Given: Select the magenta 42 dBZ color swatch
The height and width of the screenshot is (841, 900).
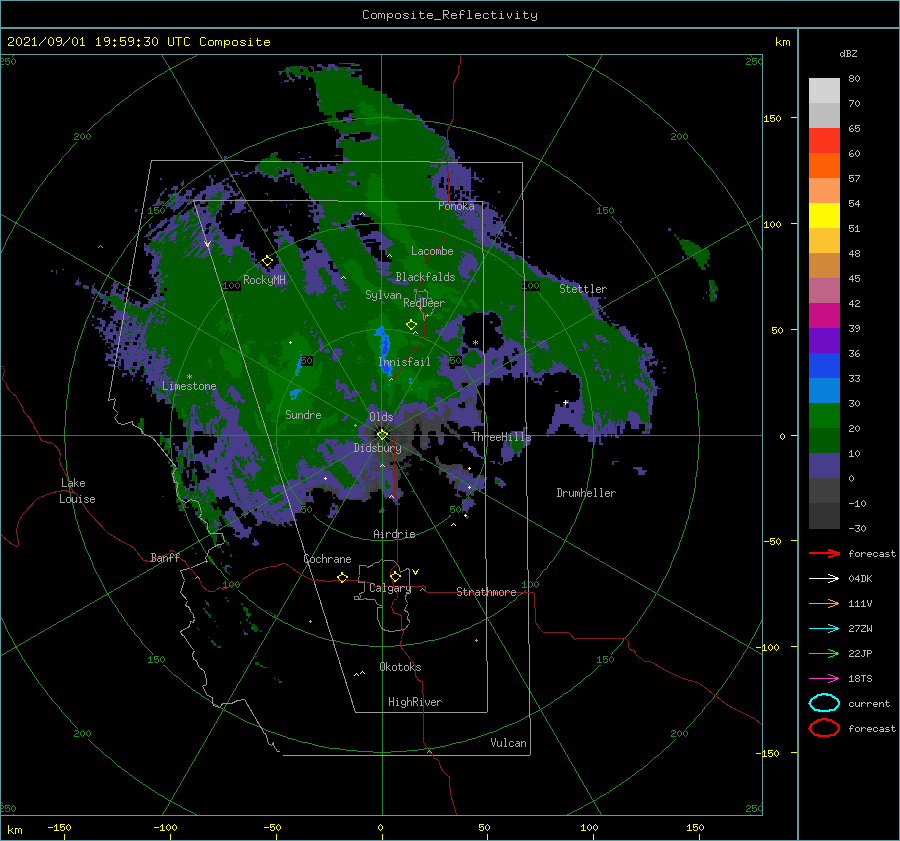Looking at the screenshot, I should pyautogui.click(x=824, y=315).
